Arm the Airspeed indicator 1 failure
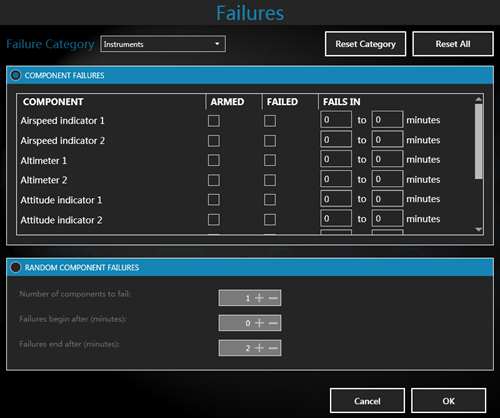Screen dimensions: 500x418 (x=214, y=121)
